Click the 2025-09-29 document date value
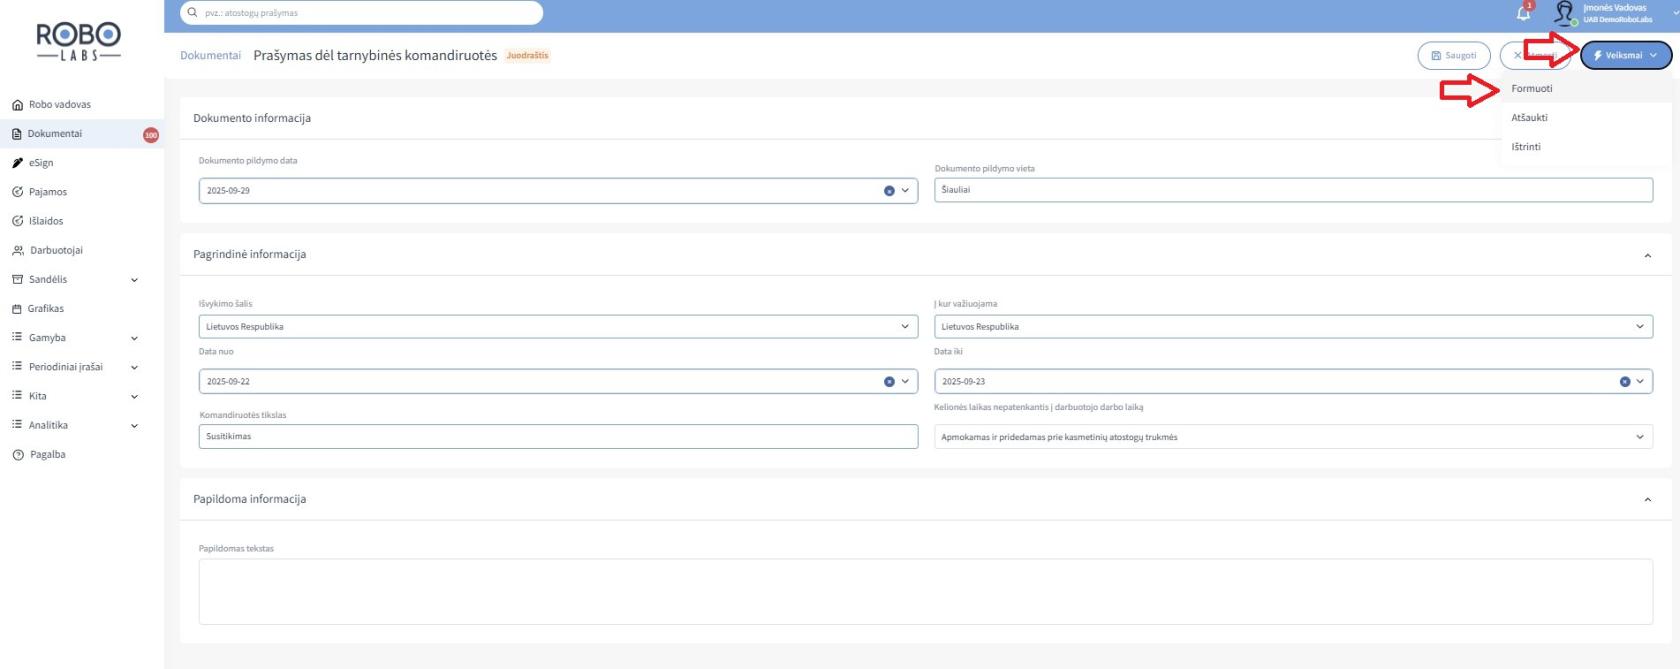The image size is (1680, 669). click(228, 190)
